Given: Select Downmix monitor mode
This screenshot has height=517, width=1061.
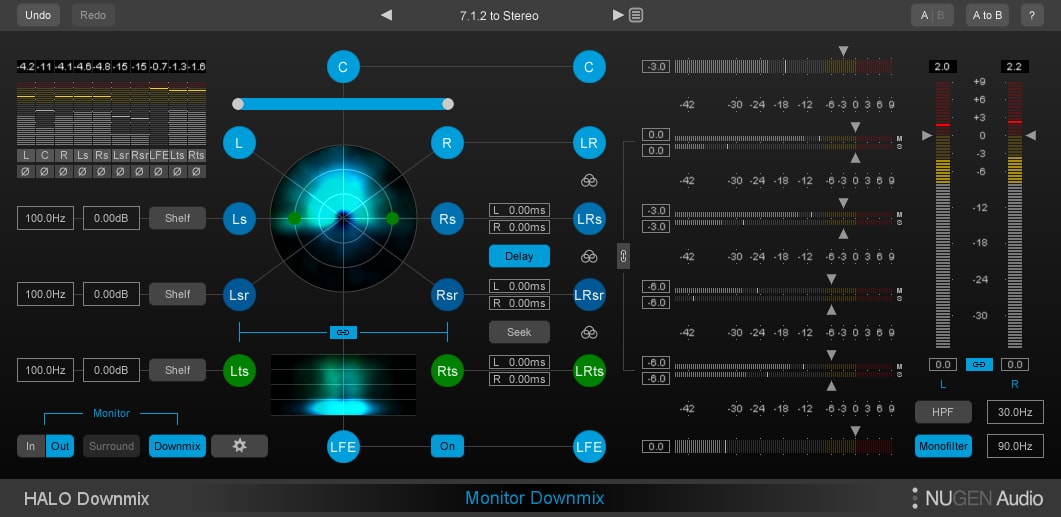Looking at the screenshot, I should coord(177,446).
